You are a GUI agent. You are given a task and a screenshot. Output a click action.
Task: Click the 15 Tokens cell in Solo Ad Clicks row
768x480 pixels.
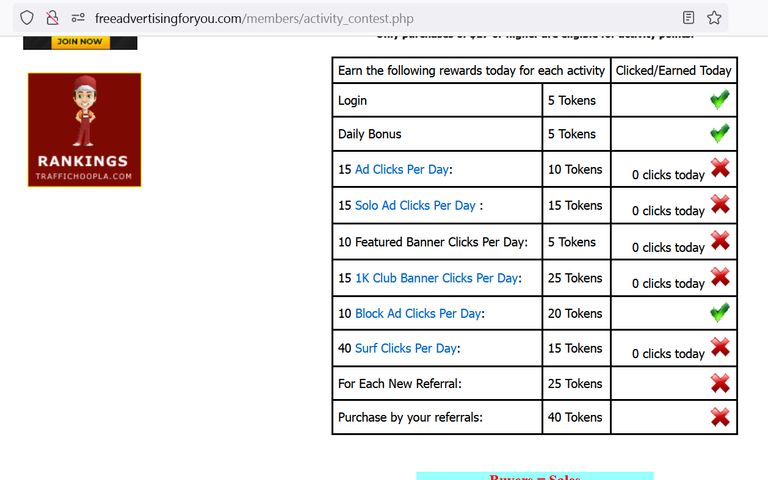pyautogui.click(x=575, y=206)
